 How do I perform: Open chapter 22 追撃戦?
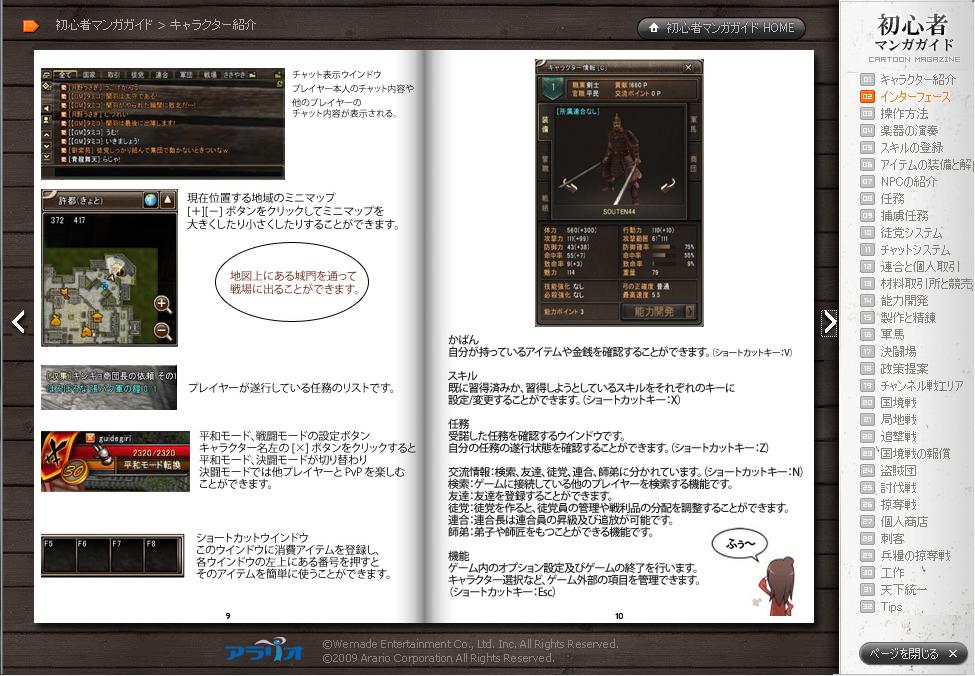pos(889,437)
